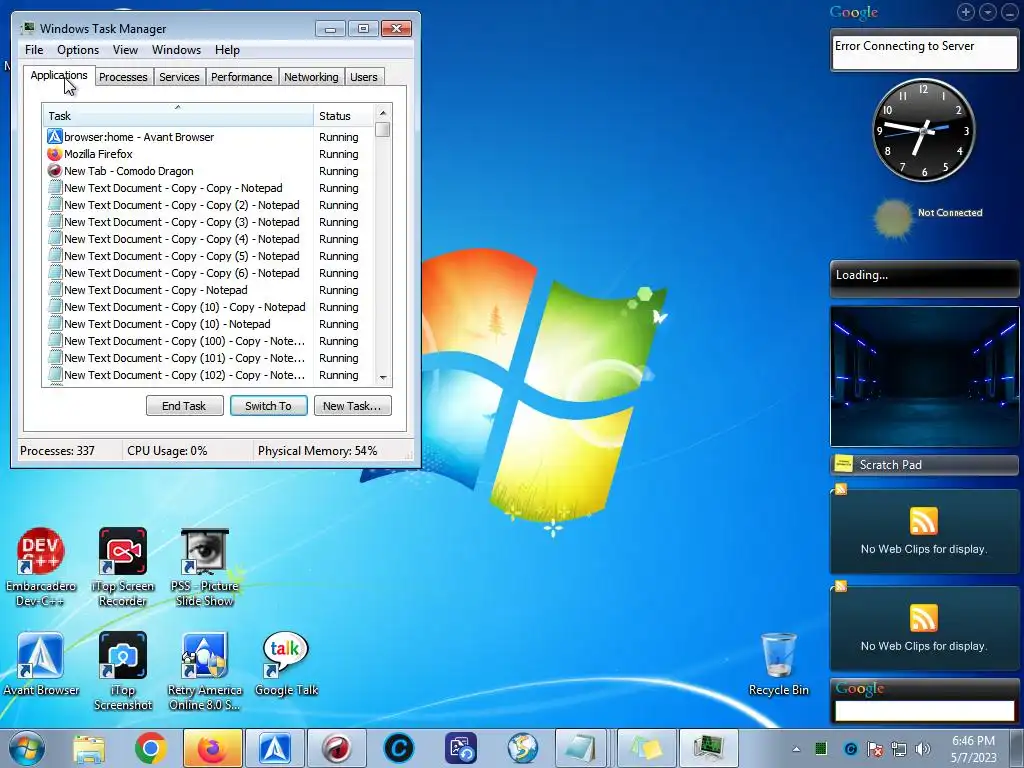Click the blue C icon in system tray
This screenshot has width=1024, height=768.
pos(850,749)
